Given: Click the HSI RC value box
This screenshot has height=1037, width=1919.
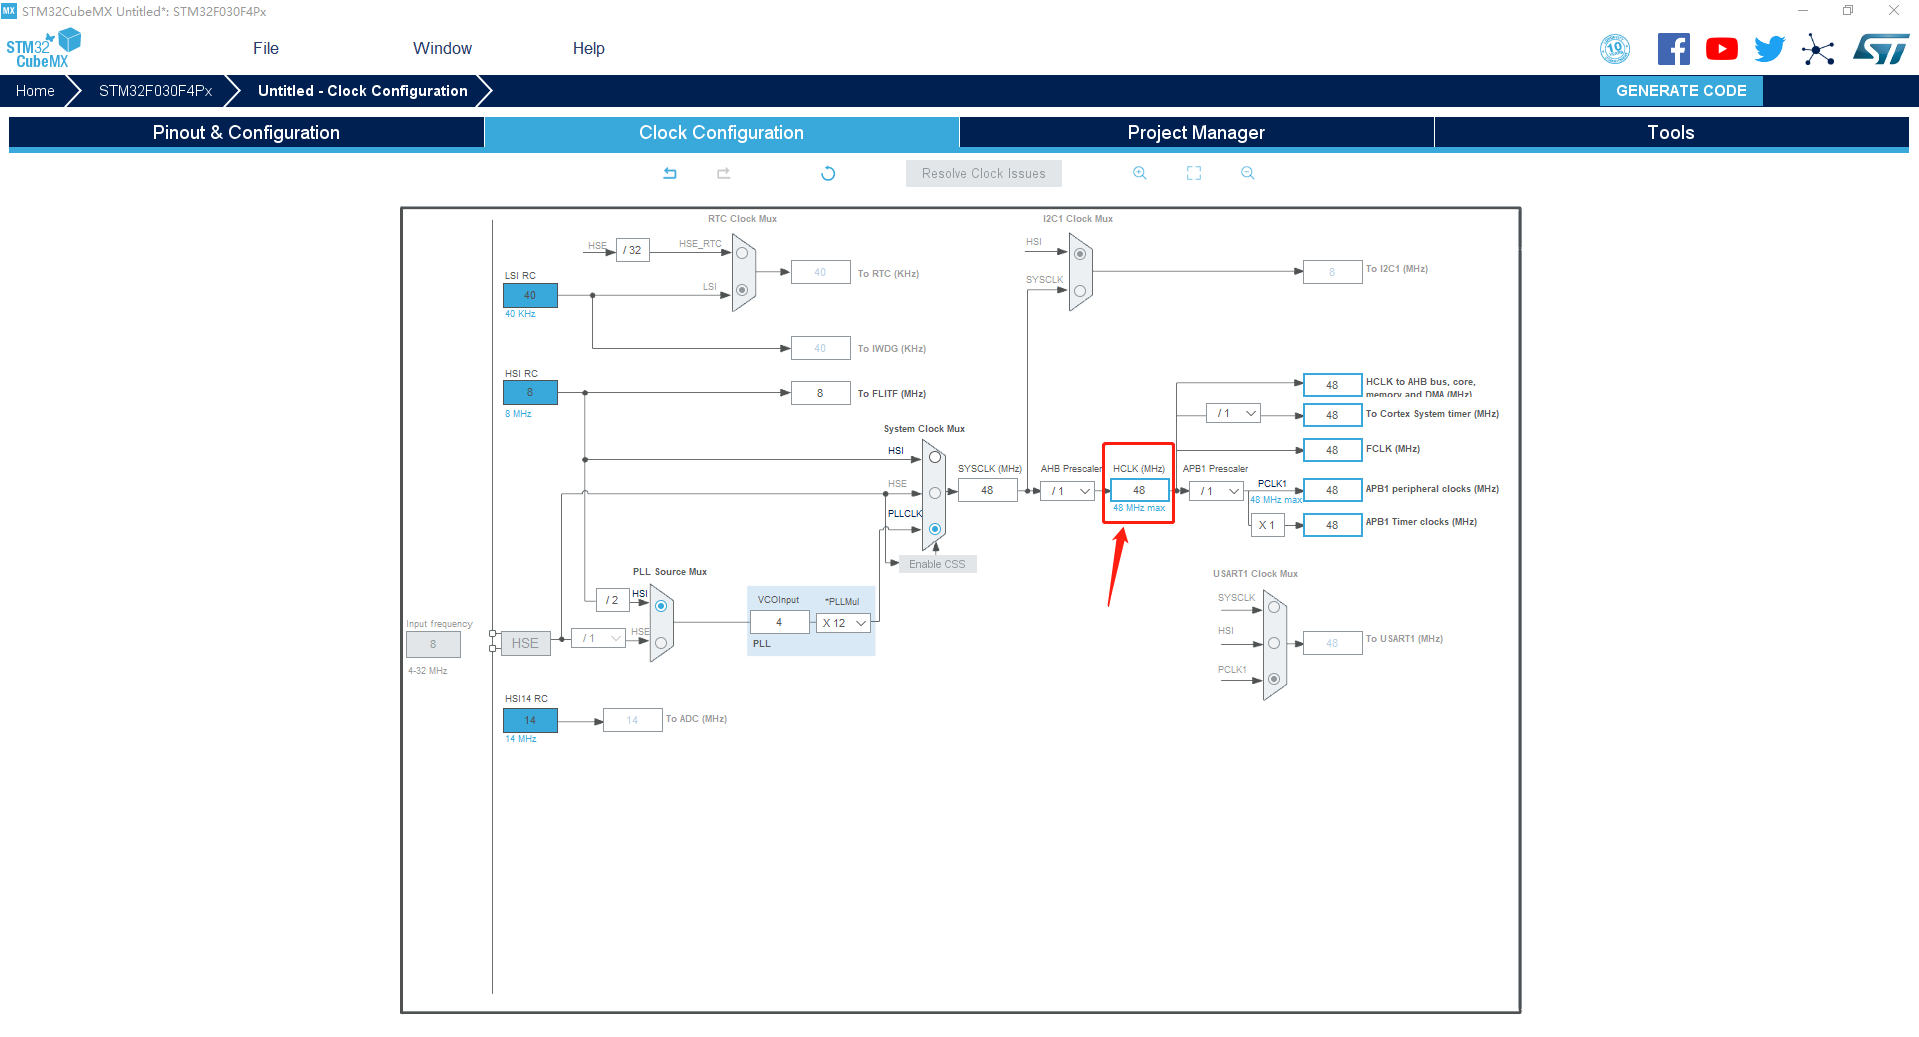Looking at the screenshot, I should tap(530, 392).
